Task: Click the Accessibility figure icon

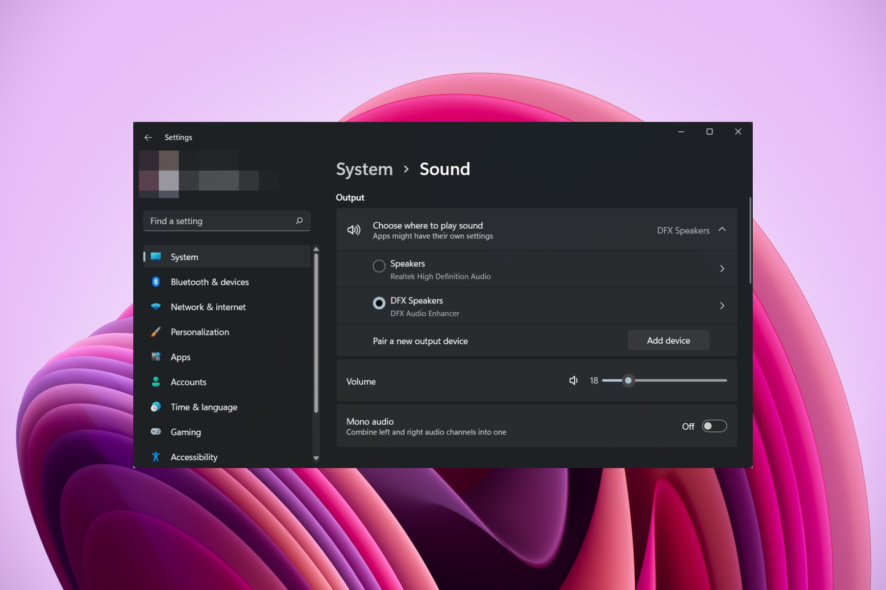Action: pos(156,457)
